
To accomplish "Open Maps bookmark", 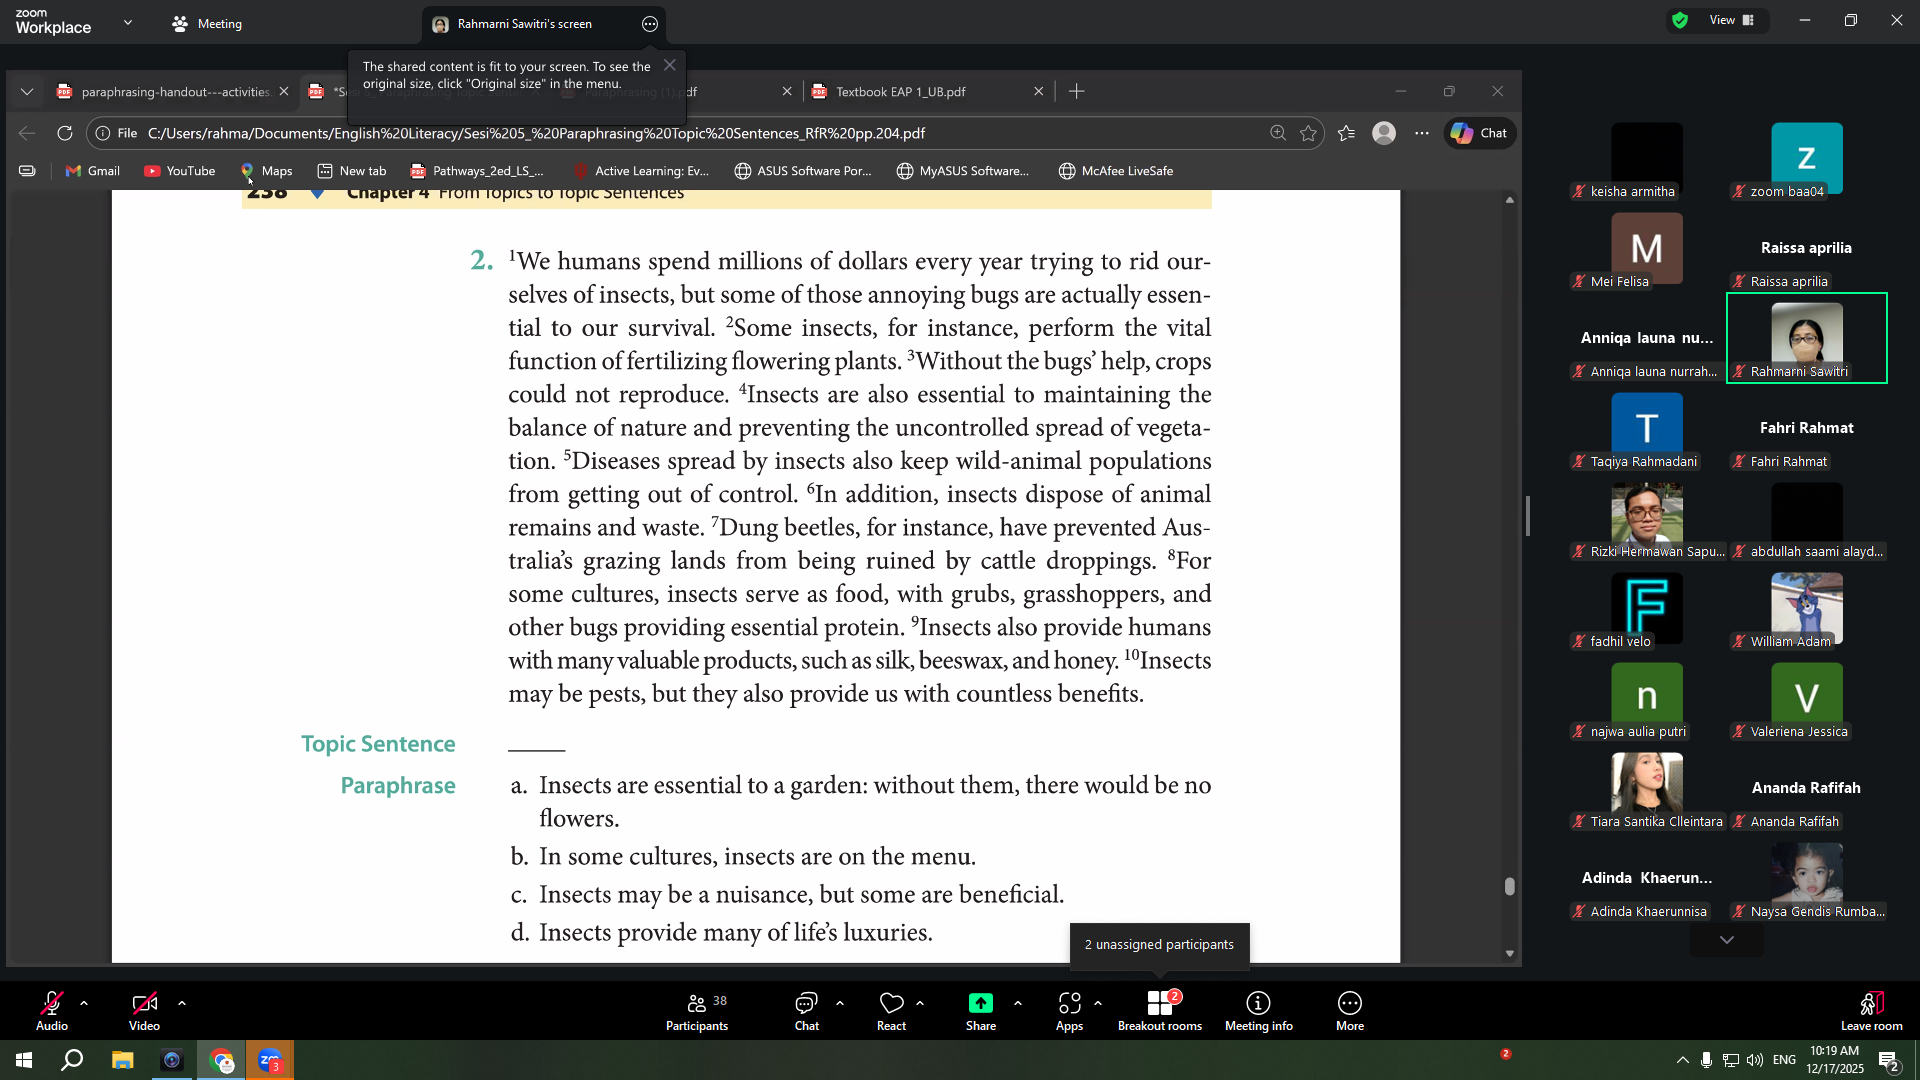I will tap(266, 171).
